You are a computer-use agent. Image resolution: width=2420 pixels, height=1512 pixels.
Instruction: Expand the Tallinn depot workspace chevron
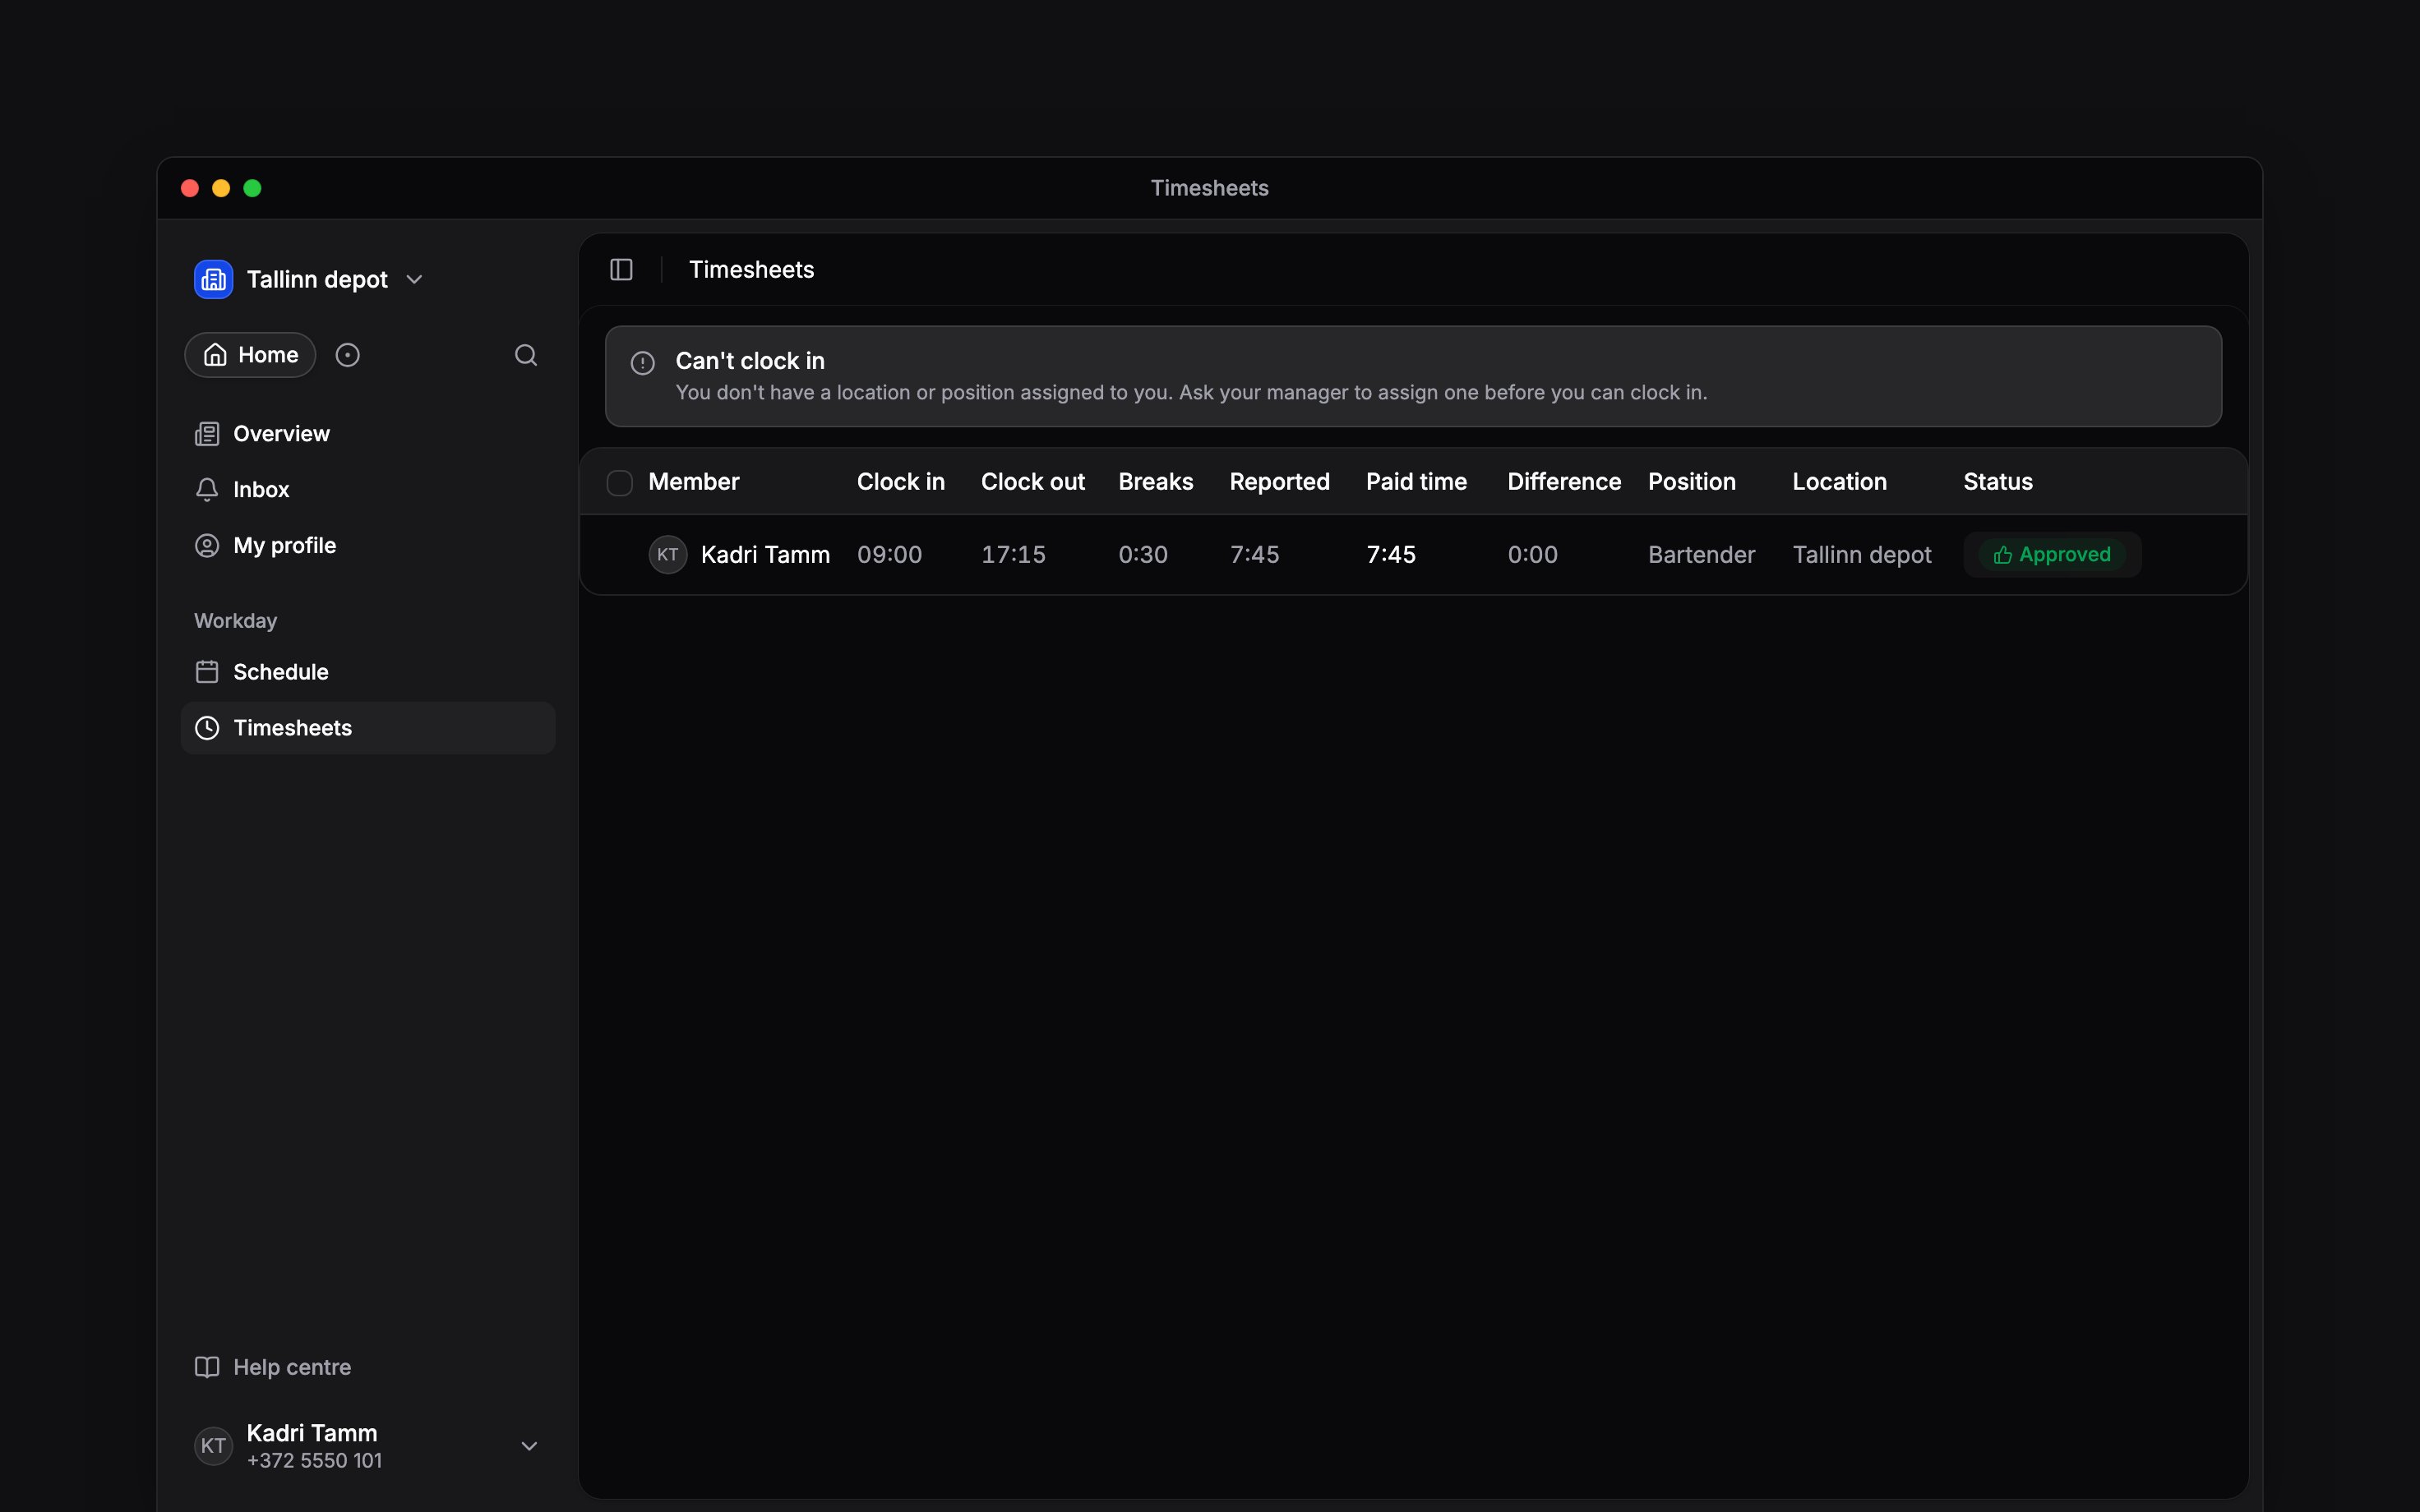pyautogui.click(x=414, y=280)
